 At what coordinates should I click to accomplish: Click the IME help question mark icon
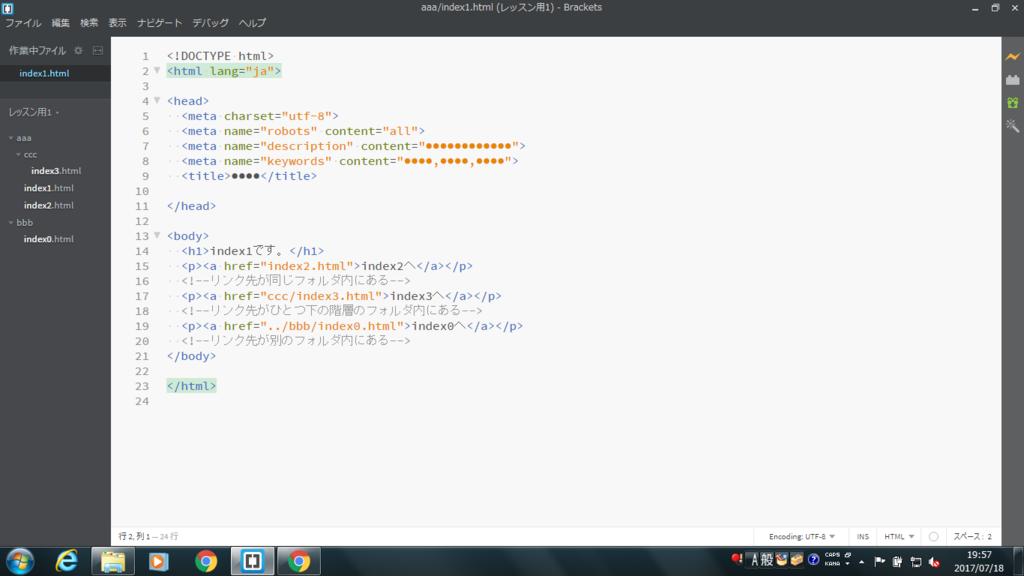pos(813,560)
